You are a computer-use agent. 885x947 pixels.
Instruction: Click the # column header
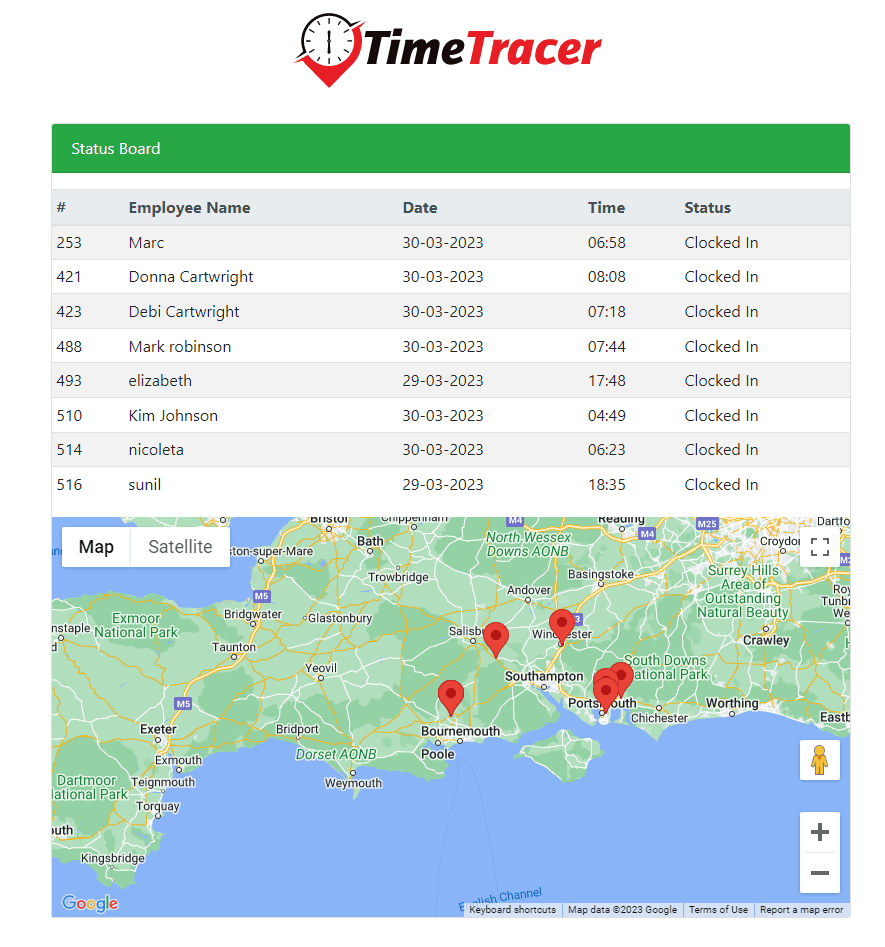[61, 208]
